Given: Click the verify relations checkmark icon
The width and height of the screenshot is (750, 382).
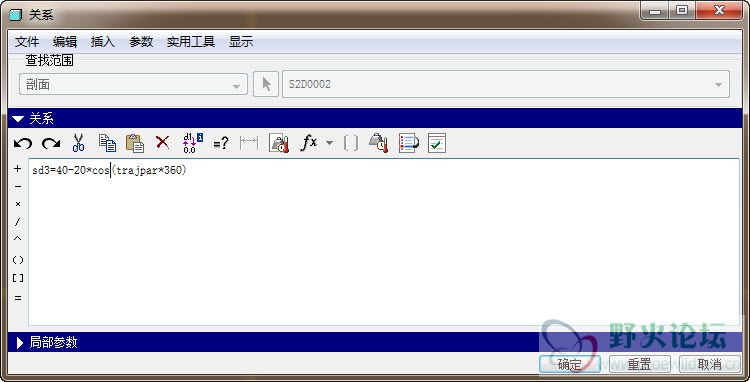Looking at the screenshot, I should click(437, 143).
